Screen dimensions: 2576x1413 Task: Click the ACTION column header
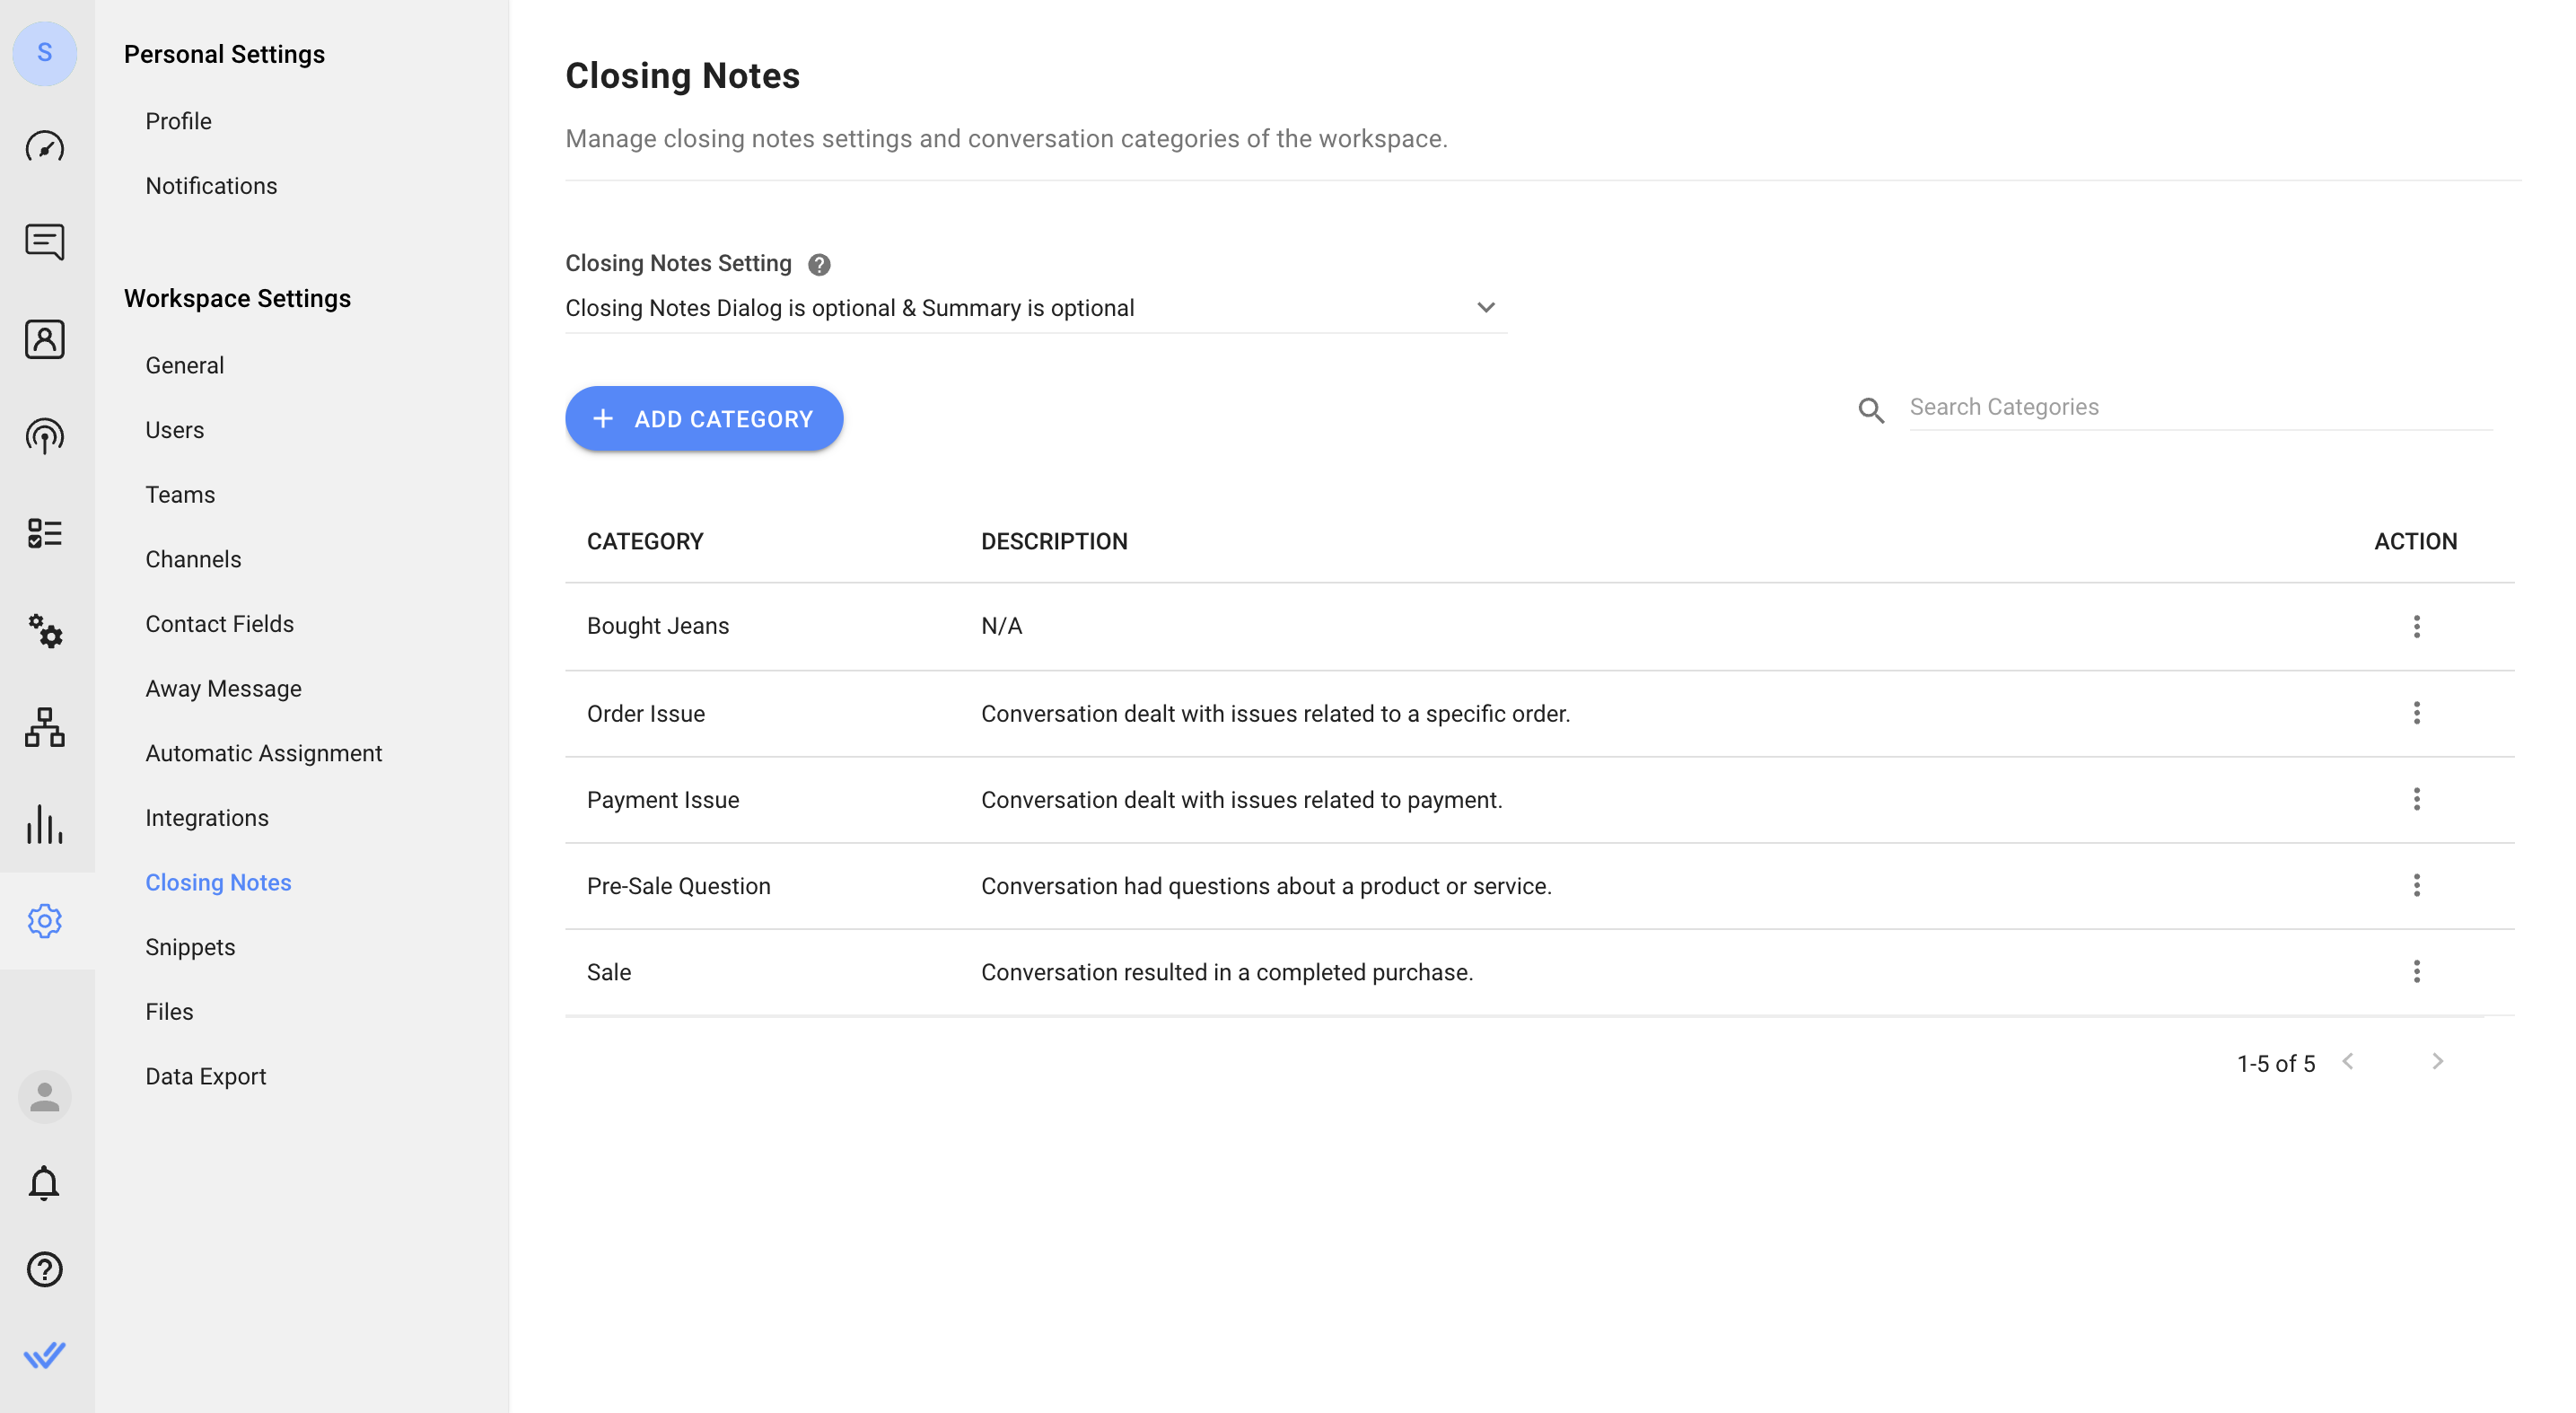pyautogui.click(x=2415, y=541)
